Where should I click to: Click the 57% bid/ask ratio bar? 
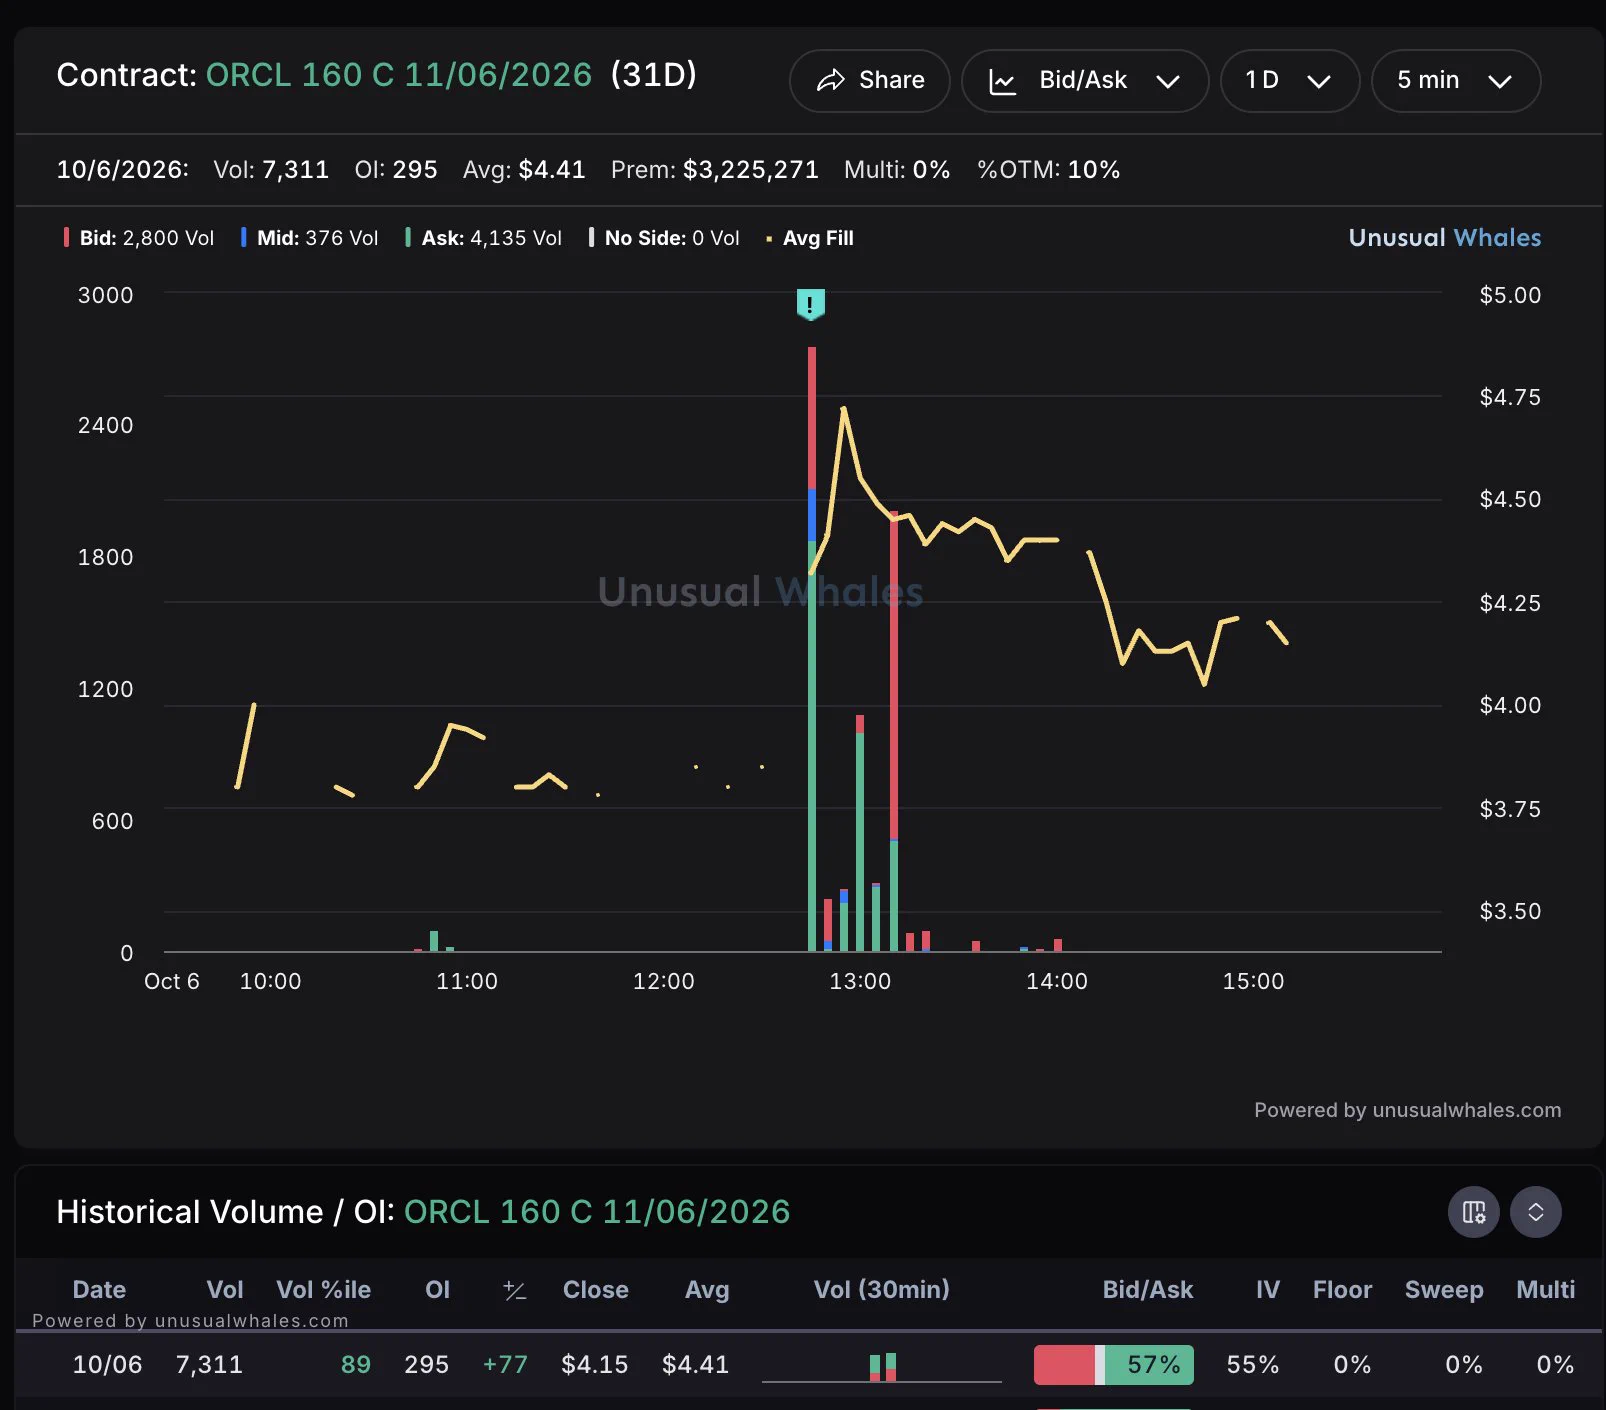tap(1114, 1365)
